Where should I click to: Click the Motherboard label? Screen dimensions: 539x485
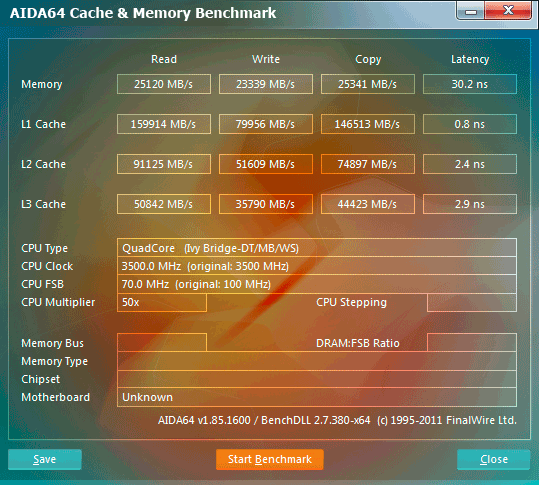[55, 397]
